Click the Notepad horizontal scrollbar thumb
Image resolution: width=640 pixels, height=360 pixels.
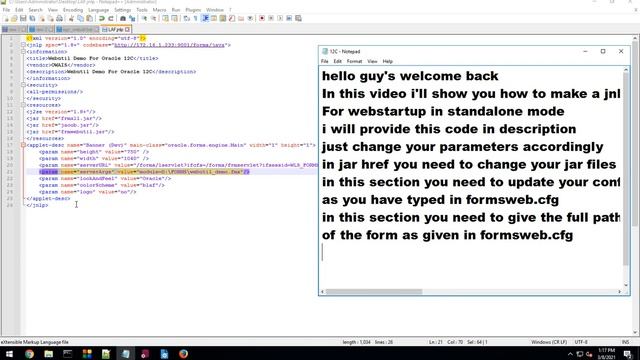pos(374,291)
